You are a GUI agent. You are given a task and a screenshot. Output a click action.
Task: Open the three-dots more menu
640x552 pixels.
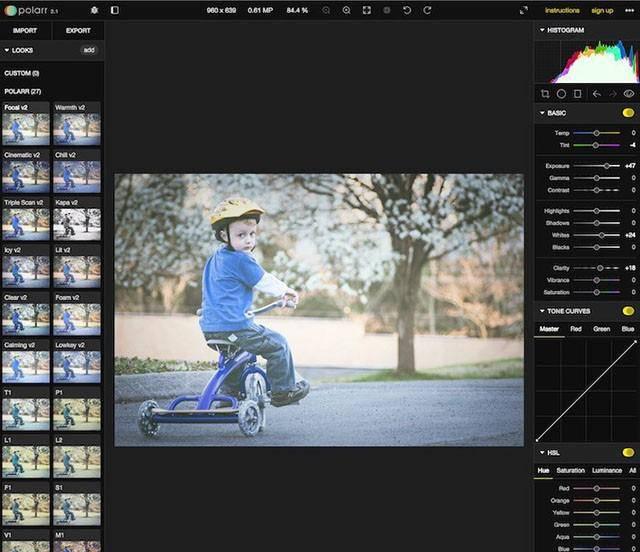click(629, 10)
